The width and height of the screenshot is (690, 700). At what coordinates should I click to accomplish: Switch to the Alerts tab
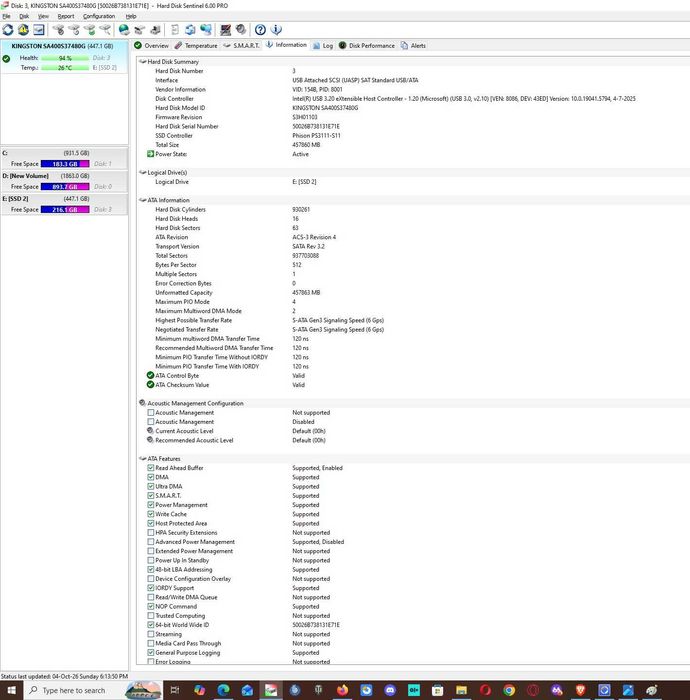click(x=413, y=46)
